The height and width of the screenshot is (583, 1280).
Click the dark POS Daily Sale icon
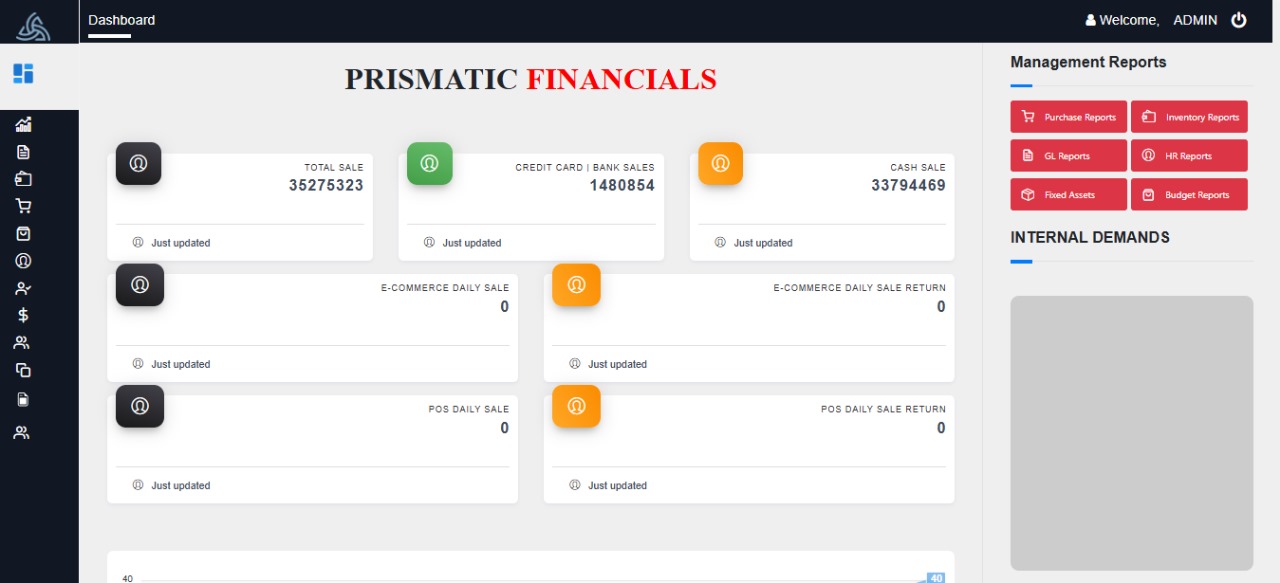[x=140, y=406]
